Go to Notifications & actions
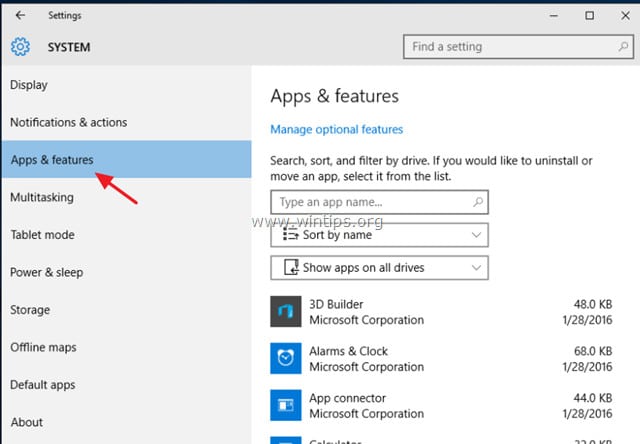Image resolution: width=640 pixels, height=444 pixels. pos(127,122)
